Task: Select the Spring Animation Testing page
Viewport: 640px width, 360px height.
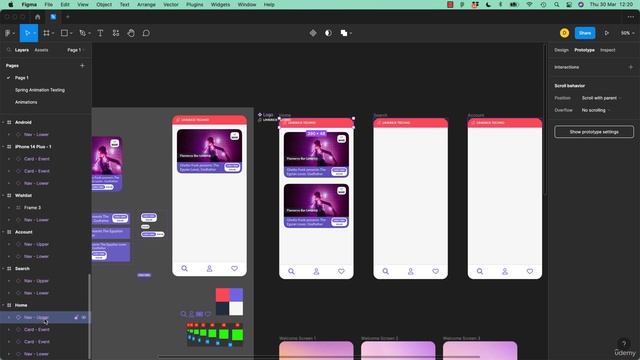Action: tap(40, 90)
